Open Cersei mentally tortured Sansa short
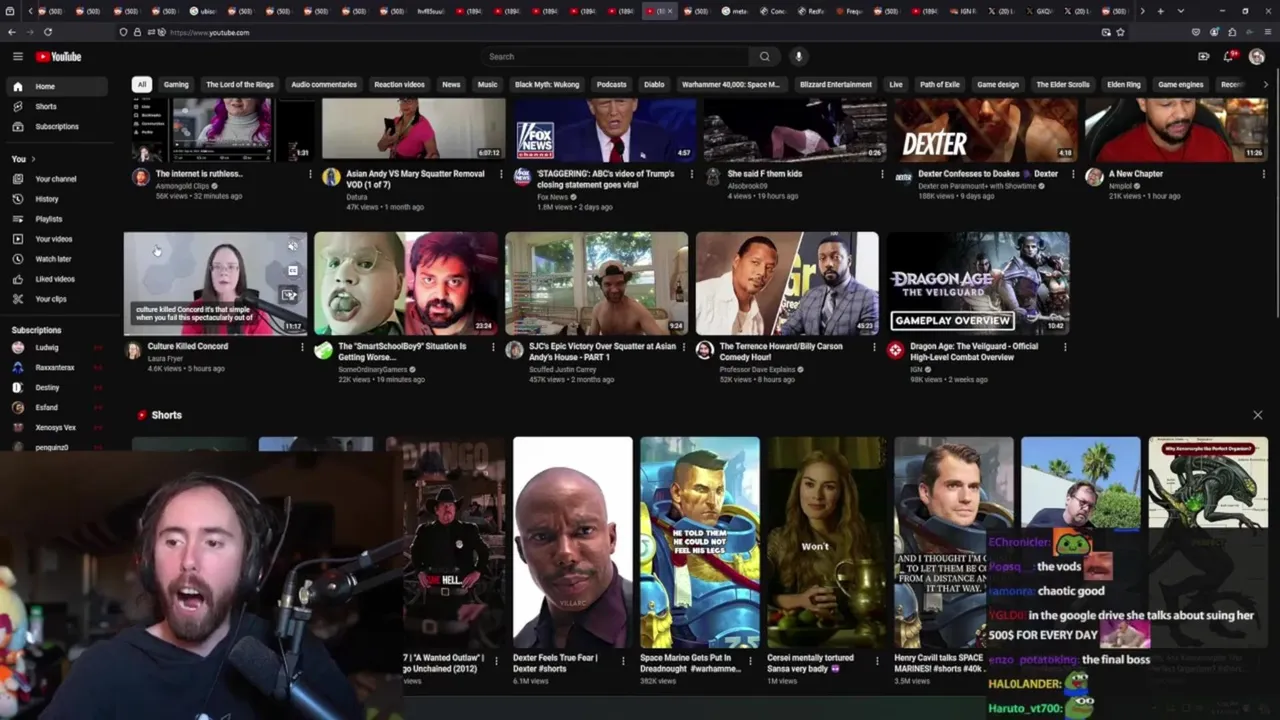 click(x=827, y=542)
